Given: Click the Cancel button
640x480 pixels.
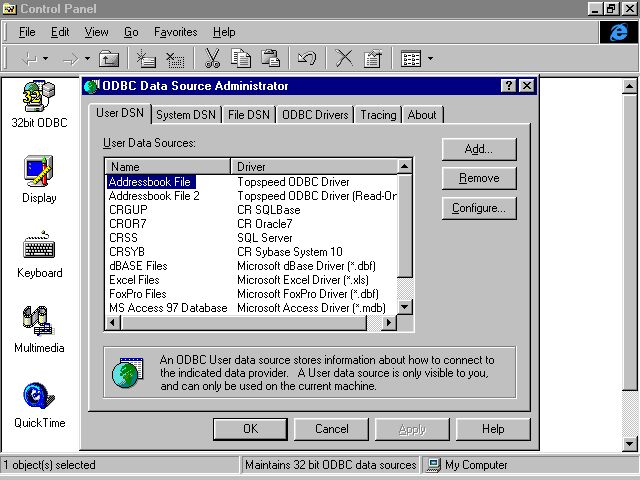Looking at the screenshot, I should [331, 429].
